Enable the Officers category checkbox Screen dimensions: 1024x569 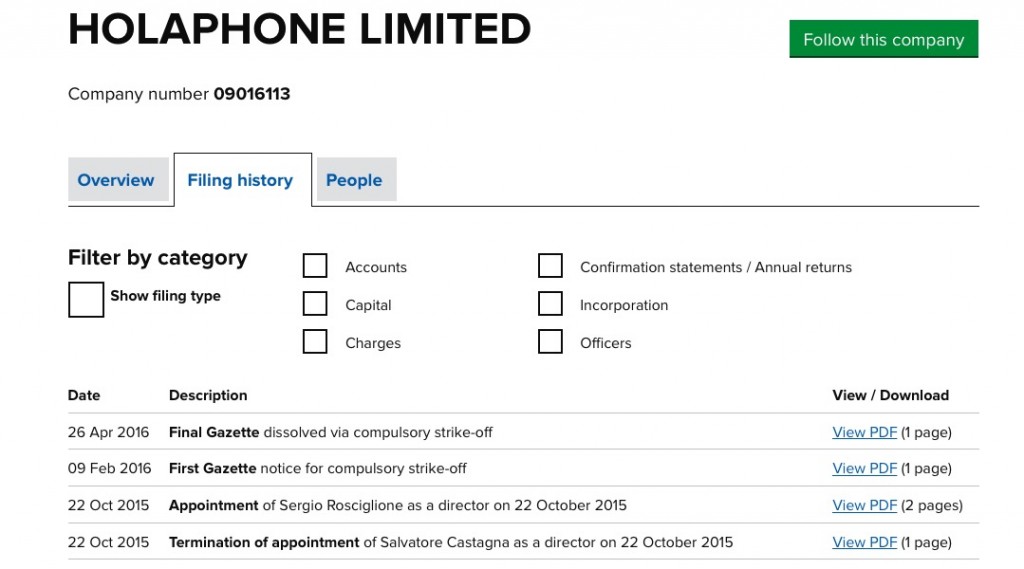(x=550, y=342)
